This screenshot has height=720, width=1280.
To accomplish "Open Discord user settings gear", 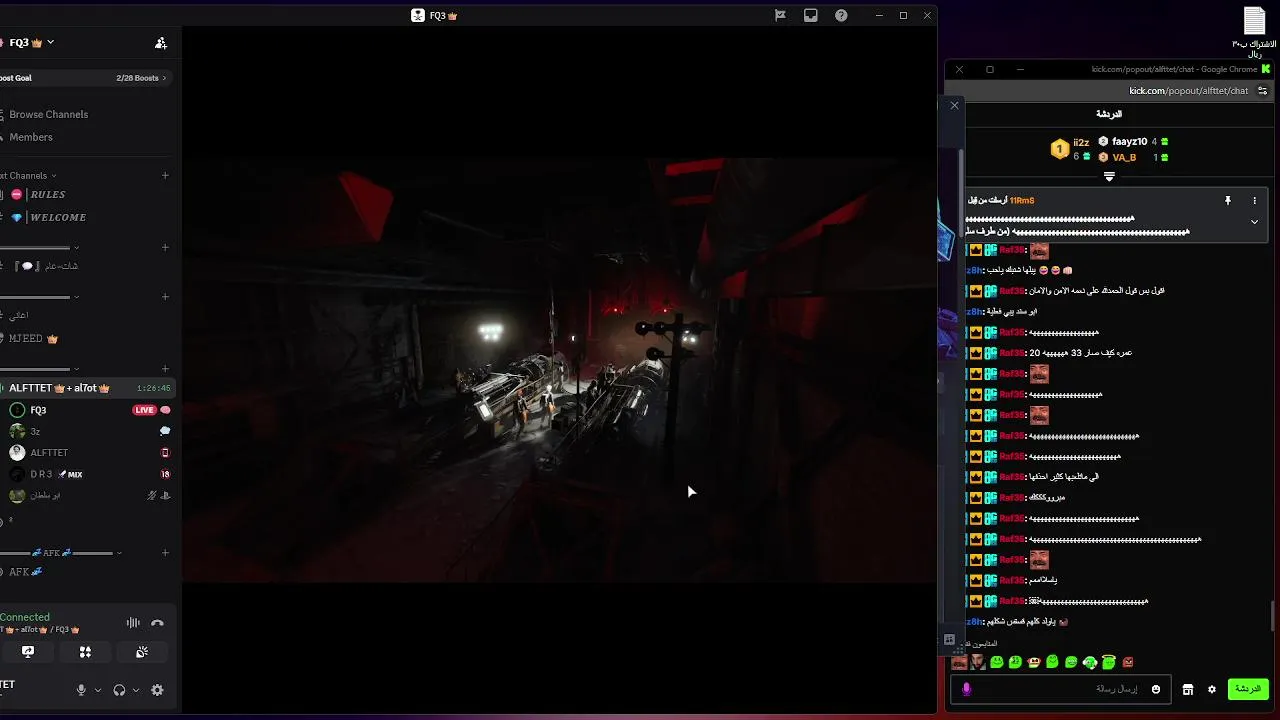I will pos(157,690).
